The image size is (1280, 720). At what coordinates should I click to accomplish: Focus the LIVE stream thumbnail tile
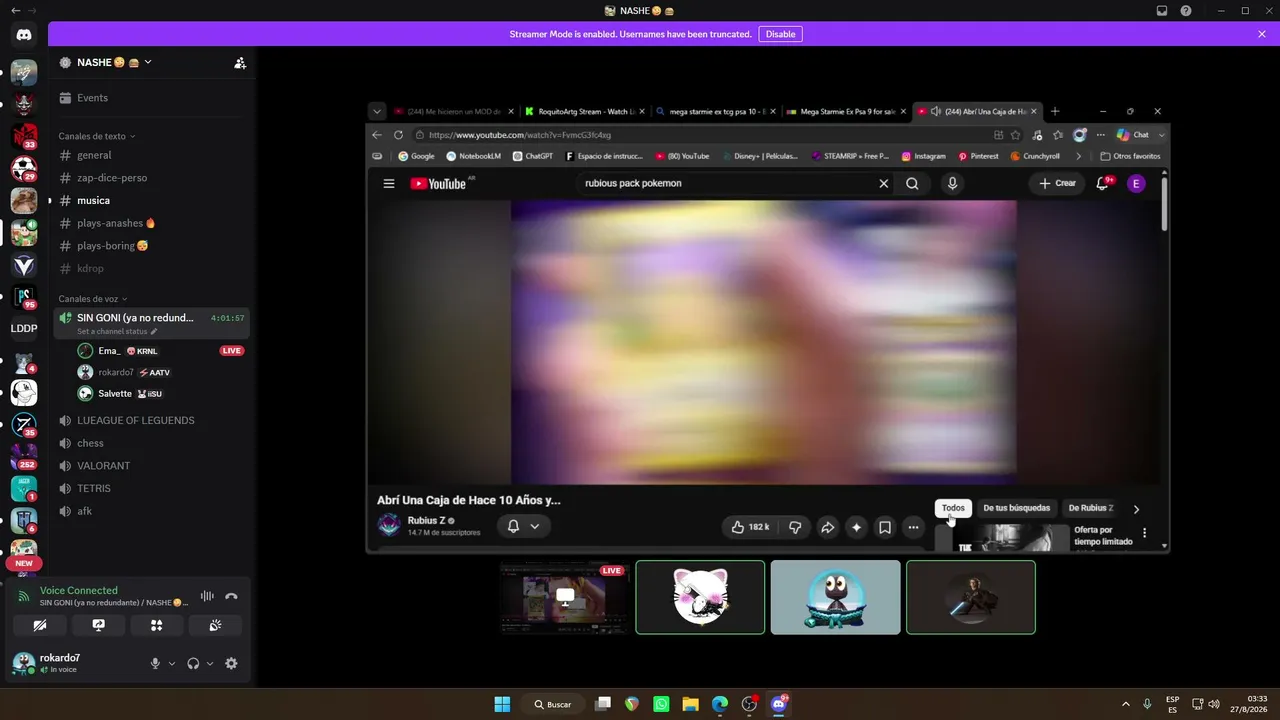[x=565, y=597]
